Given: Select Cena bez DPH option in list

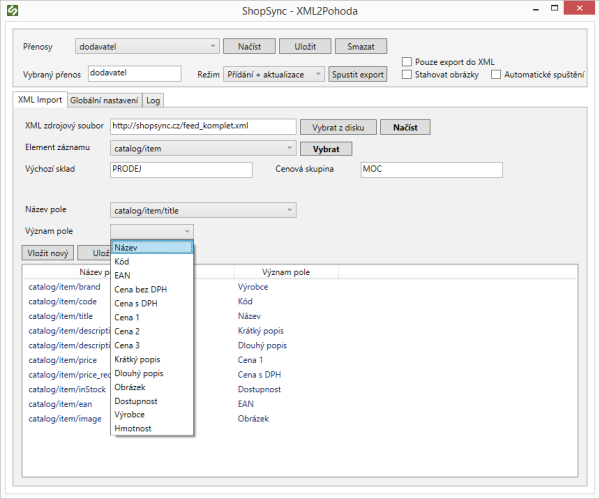Looking at the screenshot, I should click(x=140, y=289).
